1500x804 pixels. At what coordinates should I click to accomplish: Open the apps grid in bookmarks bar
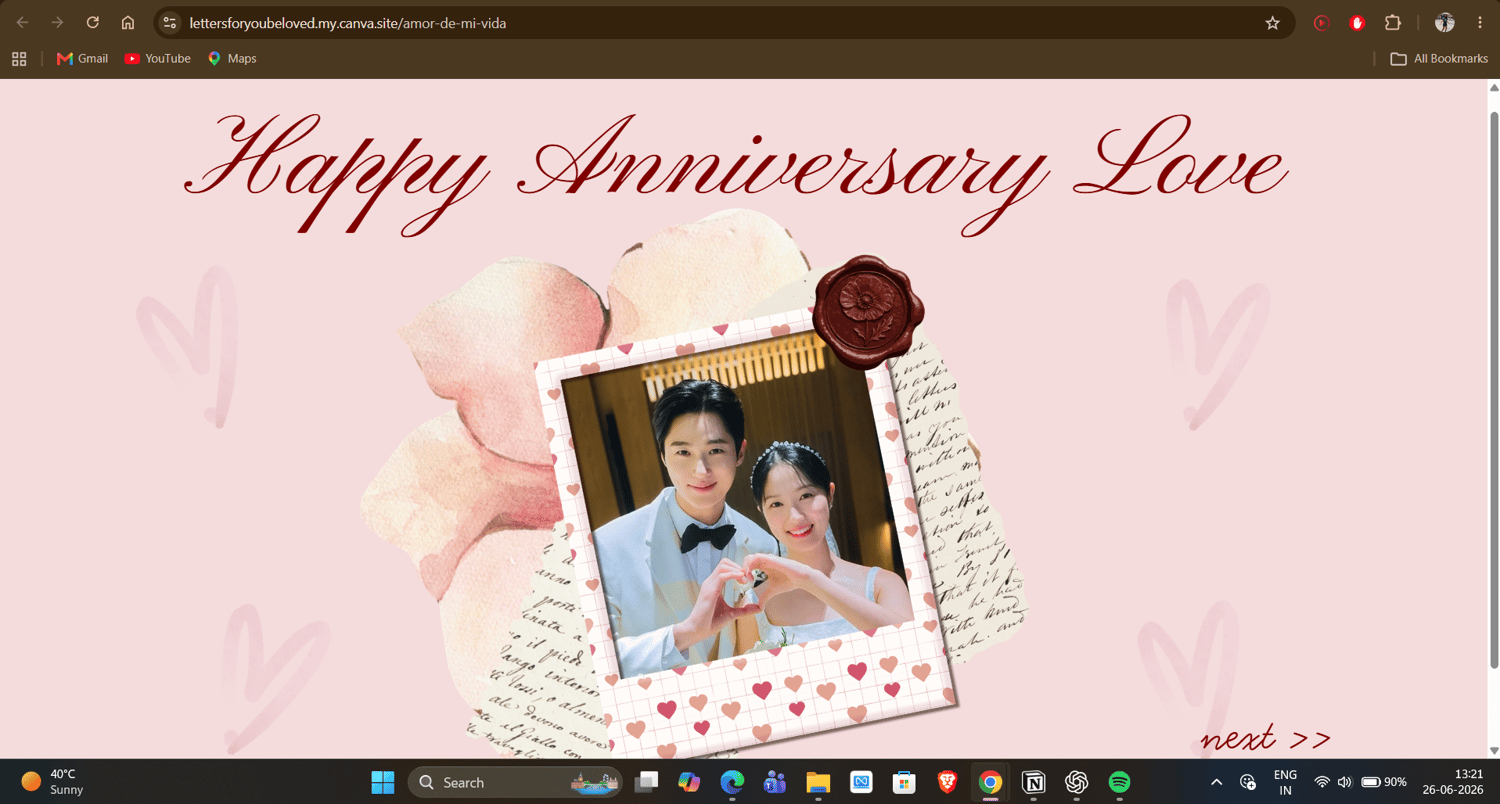[x=19, y=59]
